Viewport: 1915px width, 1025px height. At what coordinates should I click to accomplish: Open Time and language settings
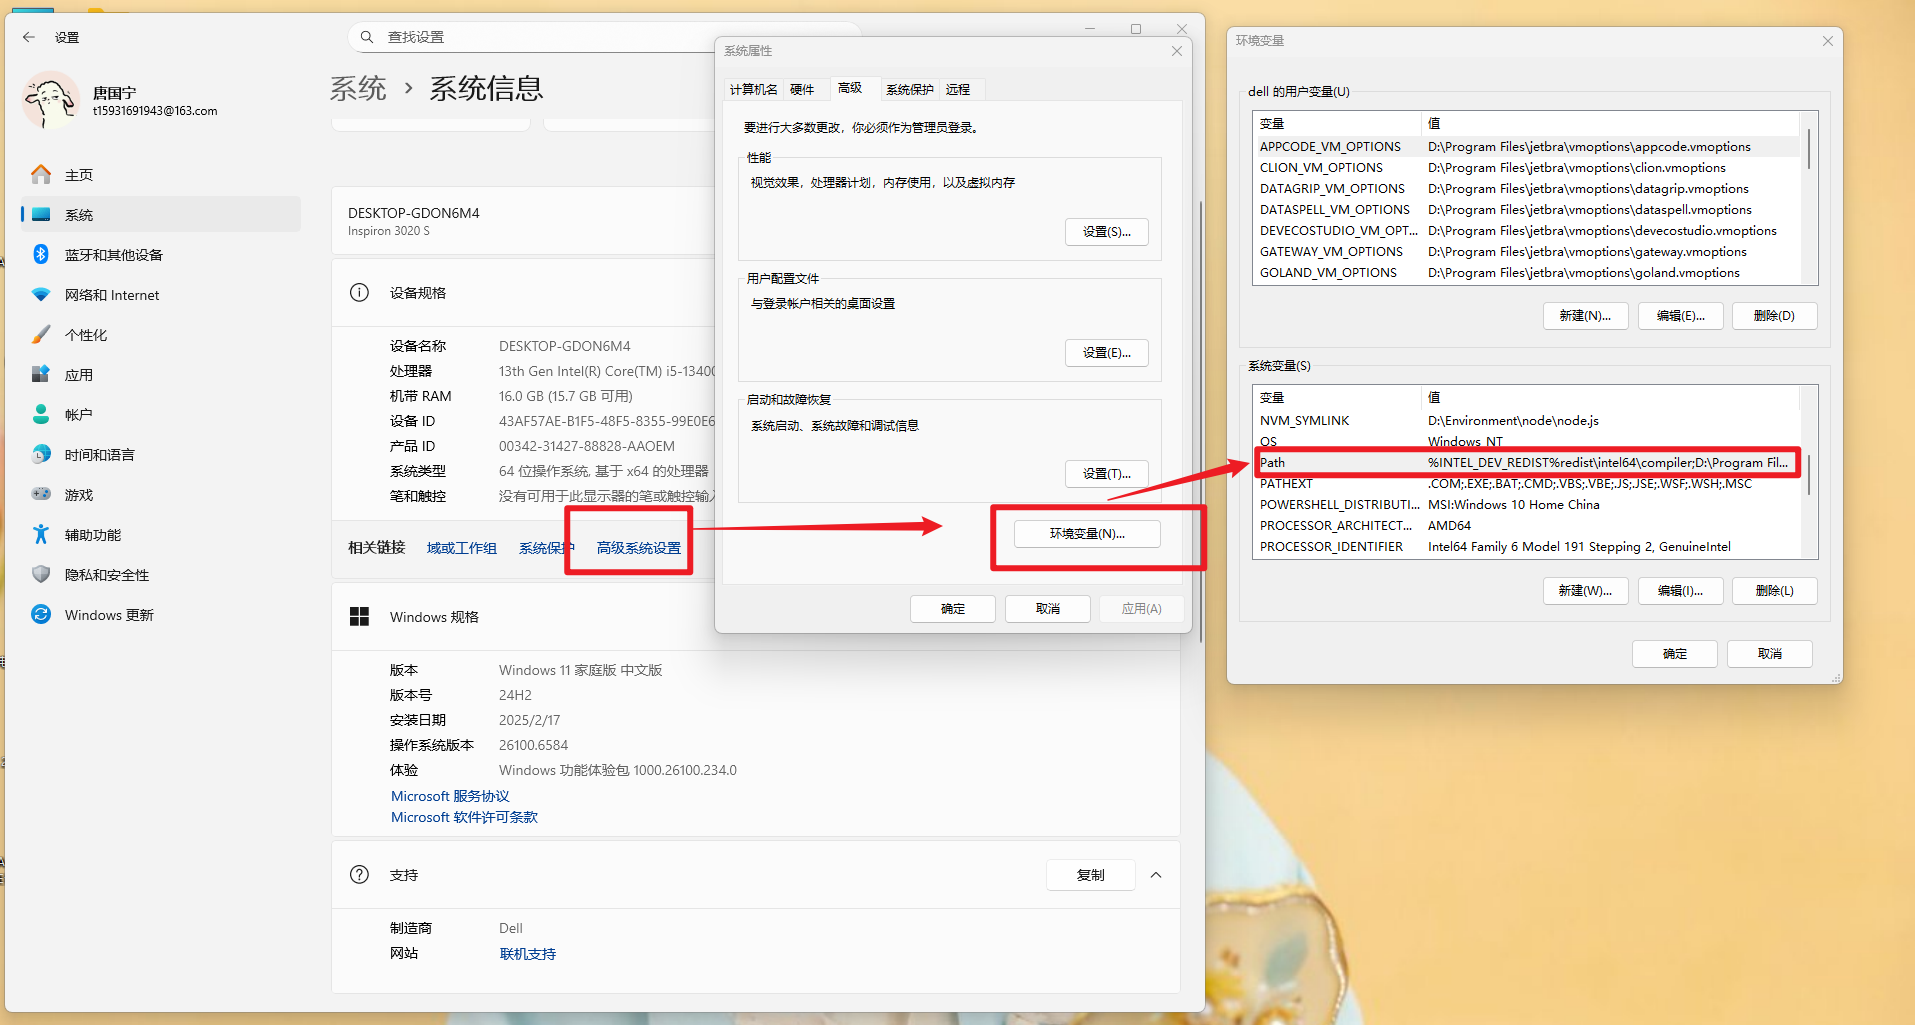[160, 455]
